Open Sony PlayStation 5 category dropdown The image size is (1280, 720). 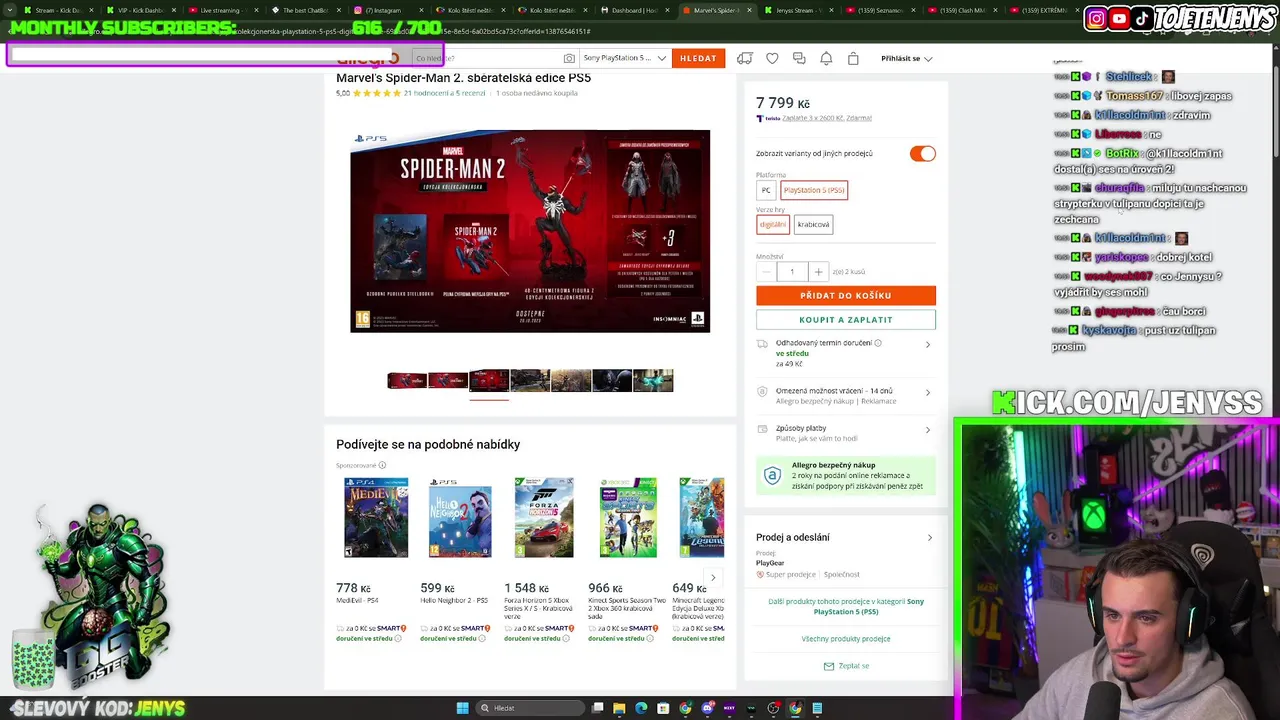[x=625, y=58]
